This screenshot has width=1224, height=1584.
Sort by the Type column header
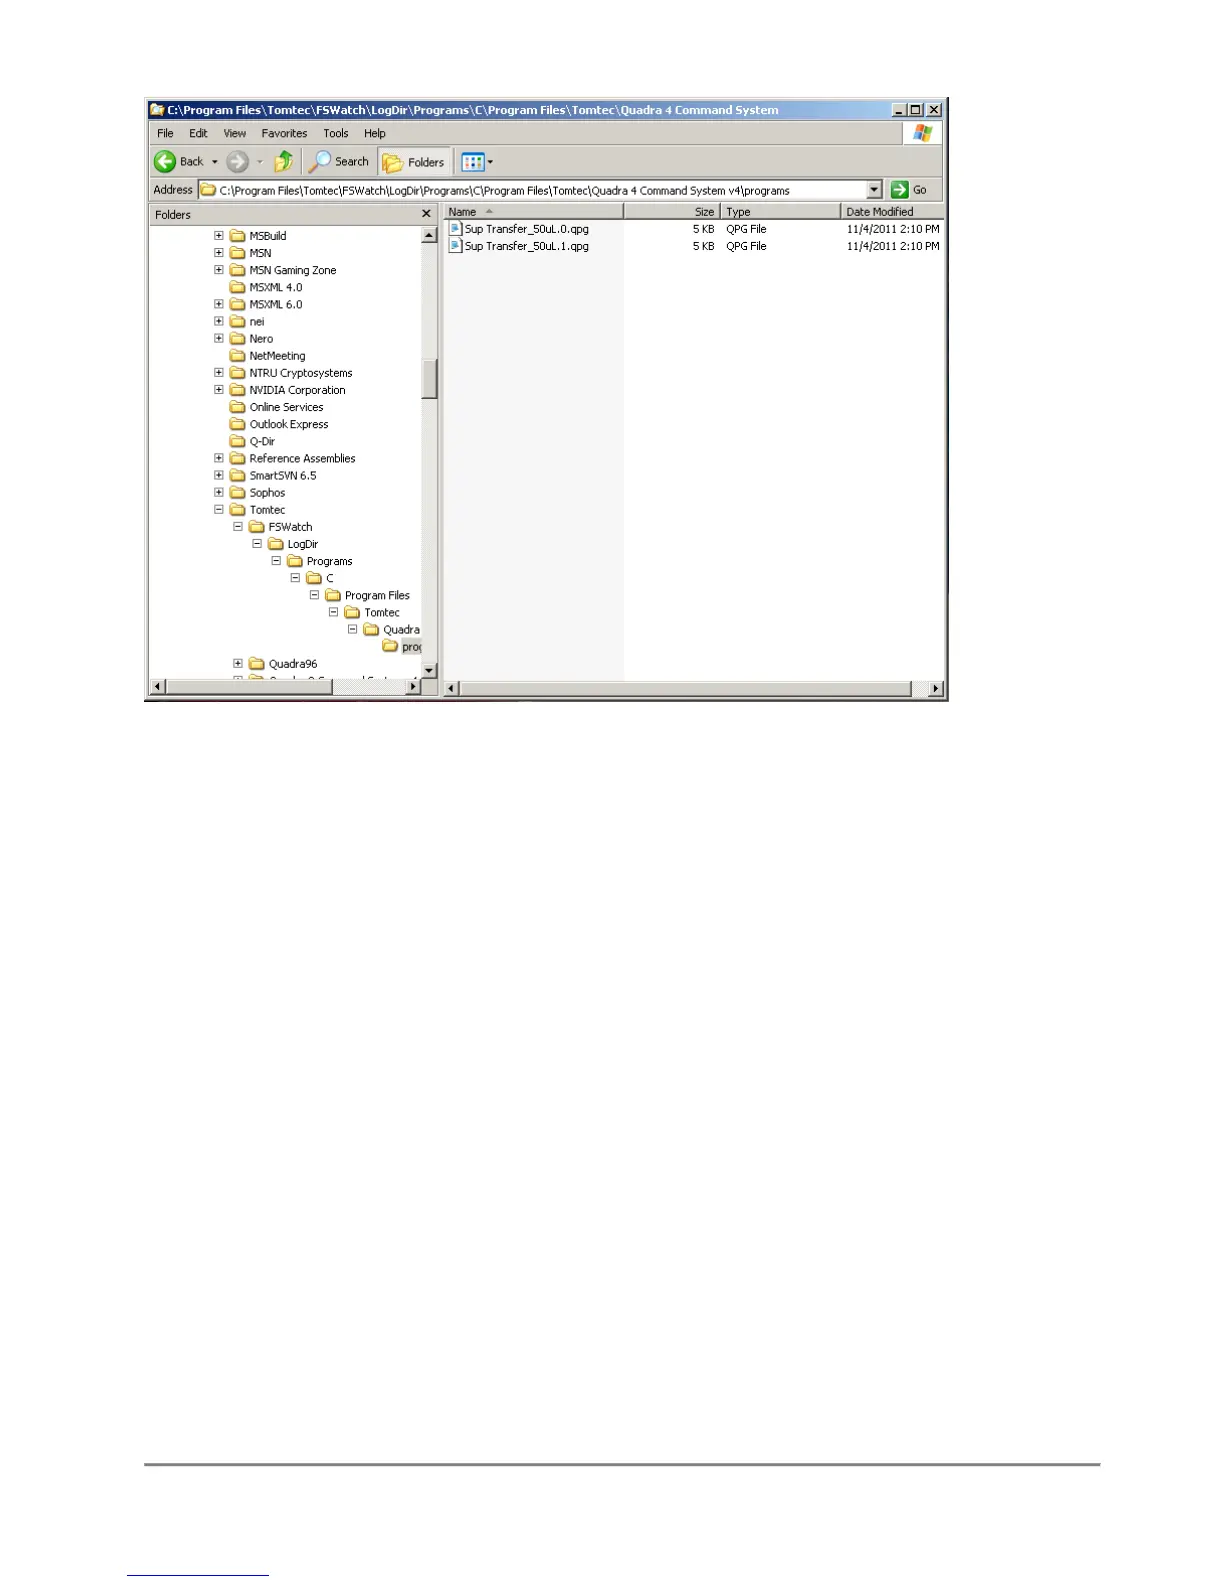tap(780, 212)
